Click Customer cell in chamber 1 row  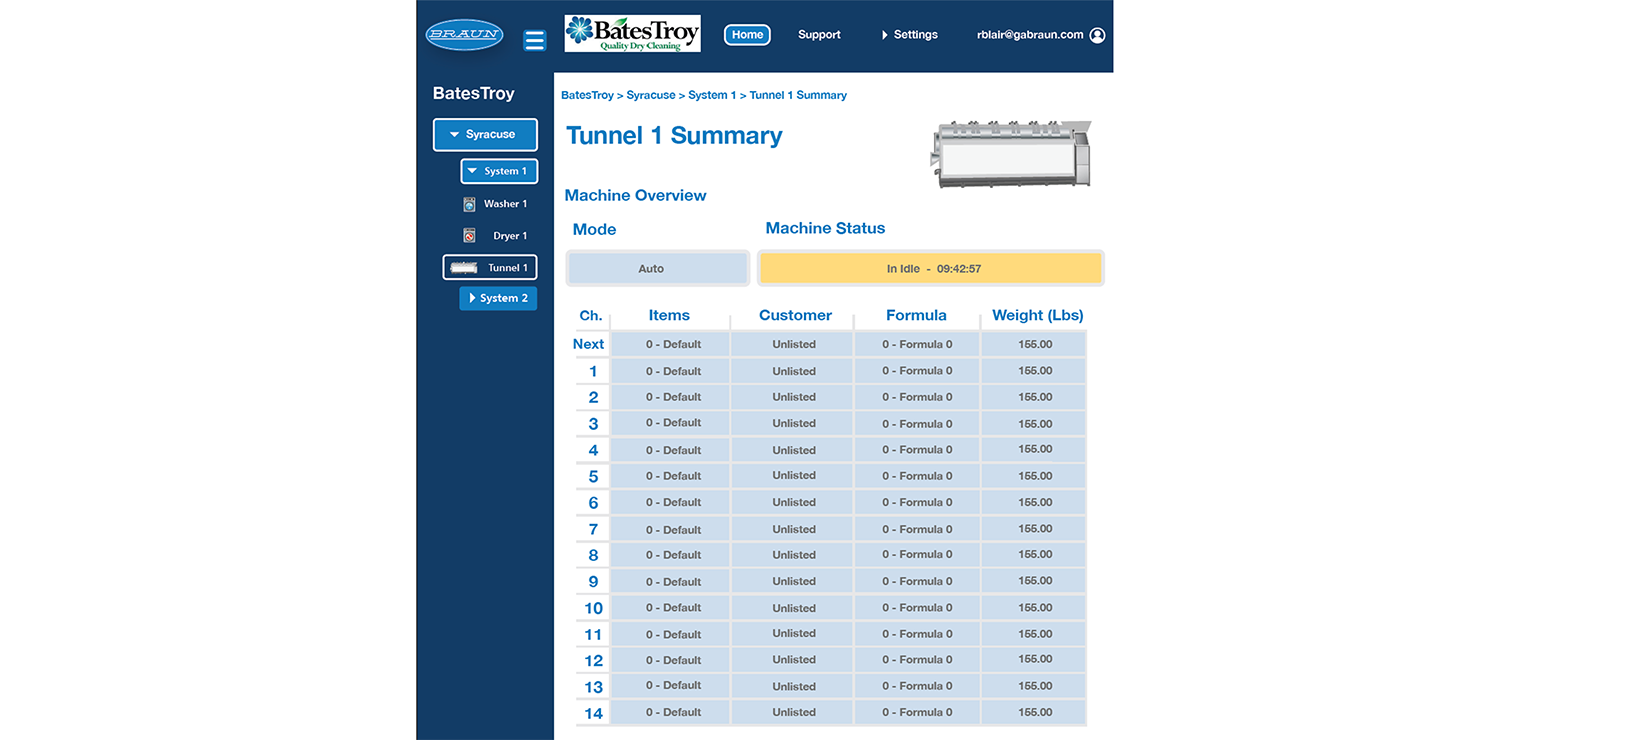tap(793, 371)
